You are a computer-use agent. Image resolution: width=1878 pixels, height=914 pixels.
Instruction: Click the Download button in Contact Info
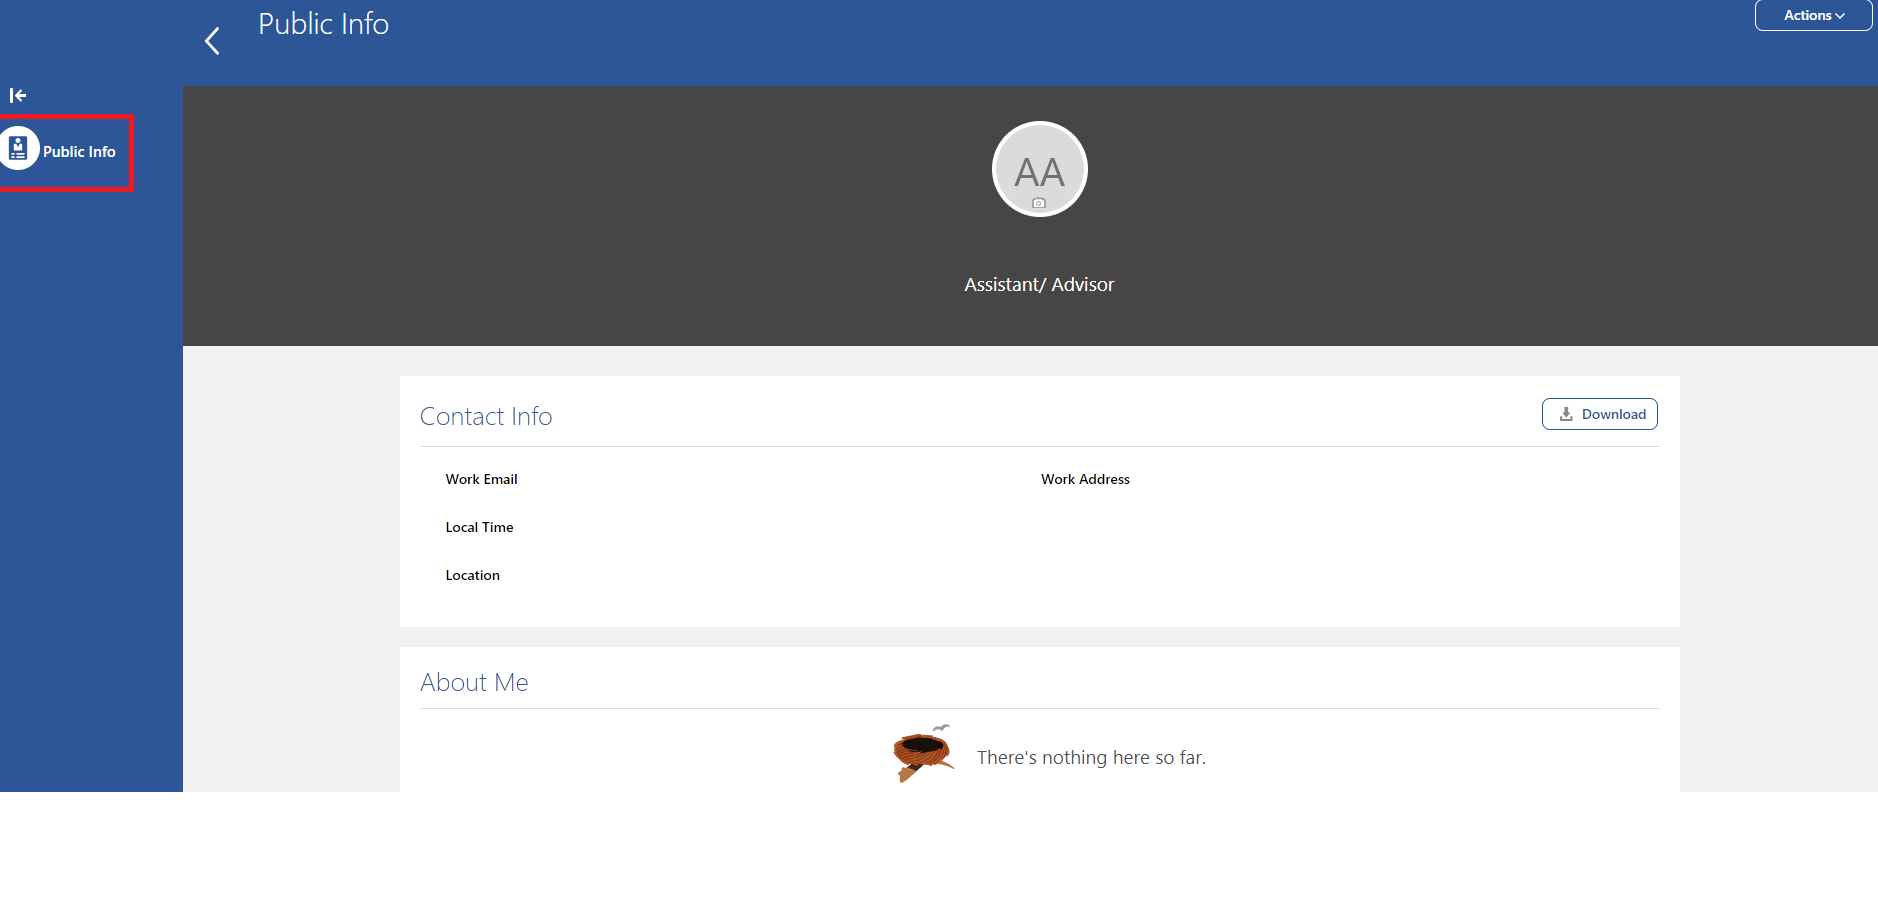(x=1598, y=413)
